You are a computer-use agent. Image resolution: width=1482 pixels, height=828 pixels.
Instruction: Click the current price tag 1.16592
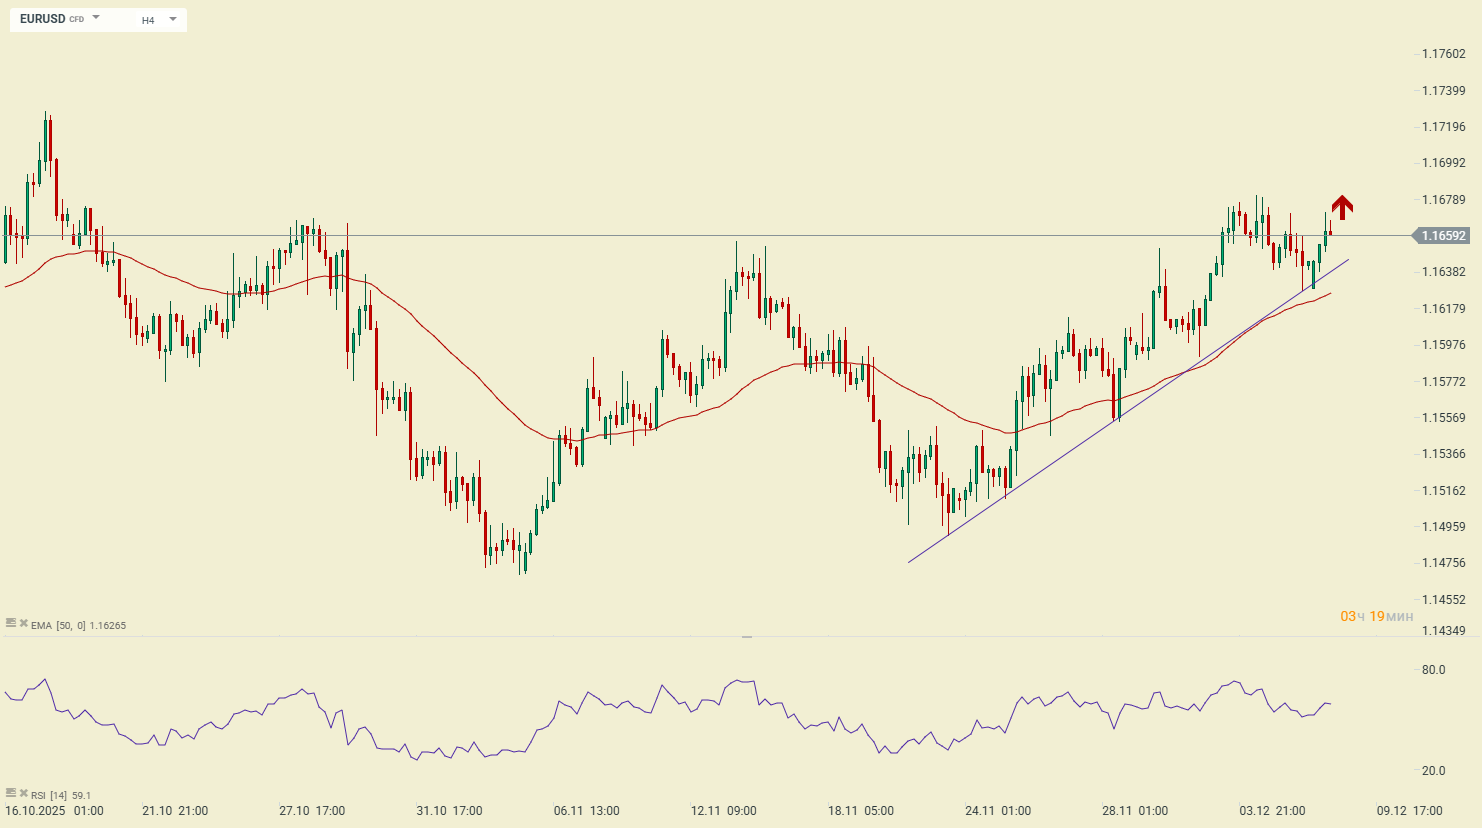pyautogui.click(x=1441, y=236)
